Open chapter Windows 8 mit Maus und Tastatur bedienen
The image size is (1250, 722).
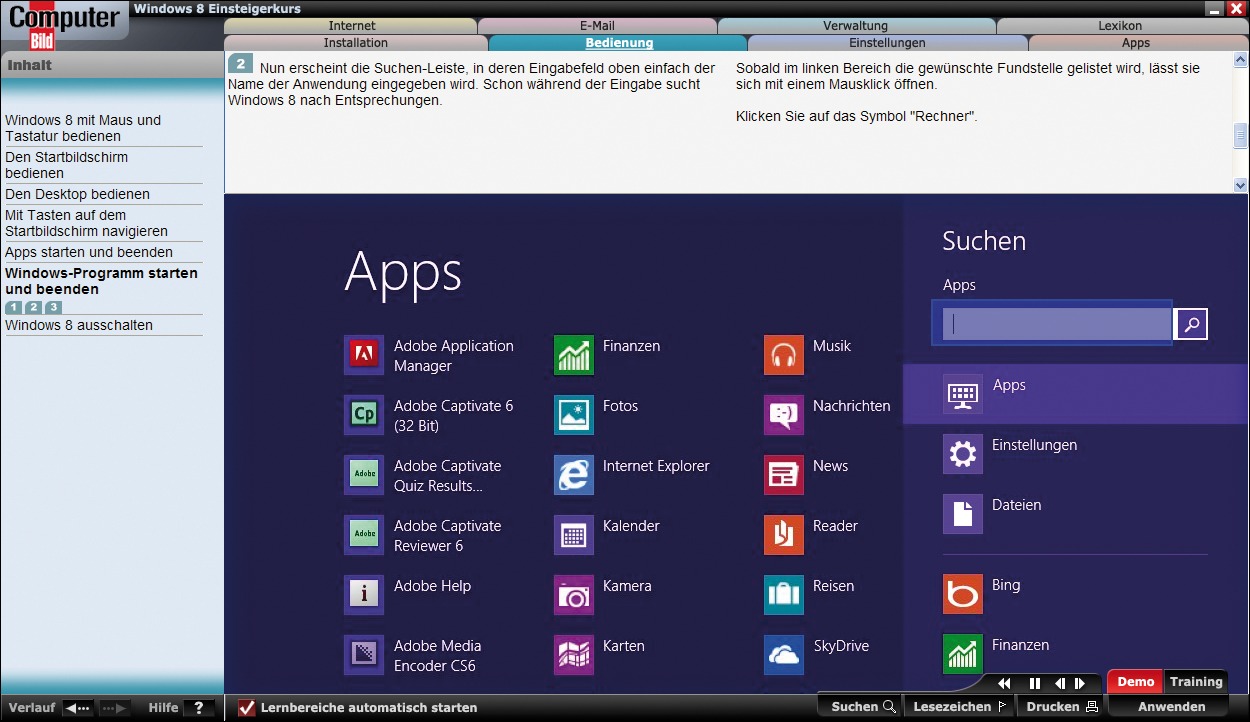83,128
